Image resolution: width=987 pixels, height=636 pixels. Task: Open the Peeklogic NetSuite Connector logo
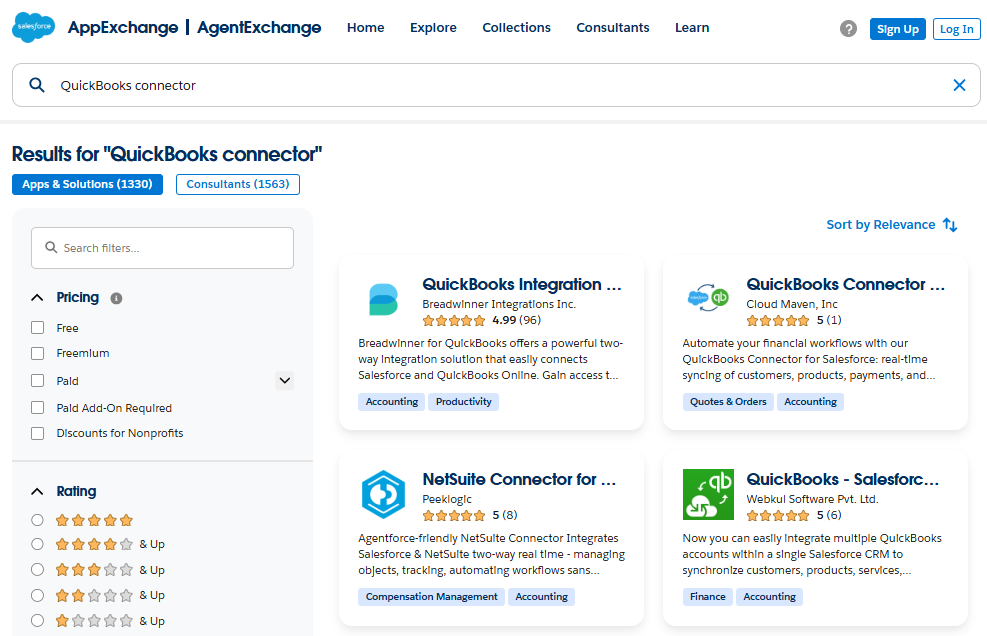pyautogui.click(x=382, y=494)
